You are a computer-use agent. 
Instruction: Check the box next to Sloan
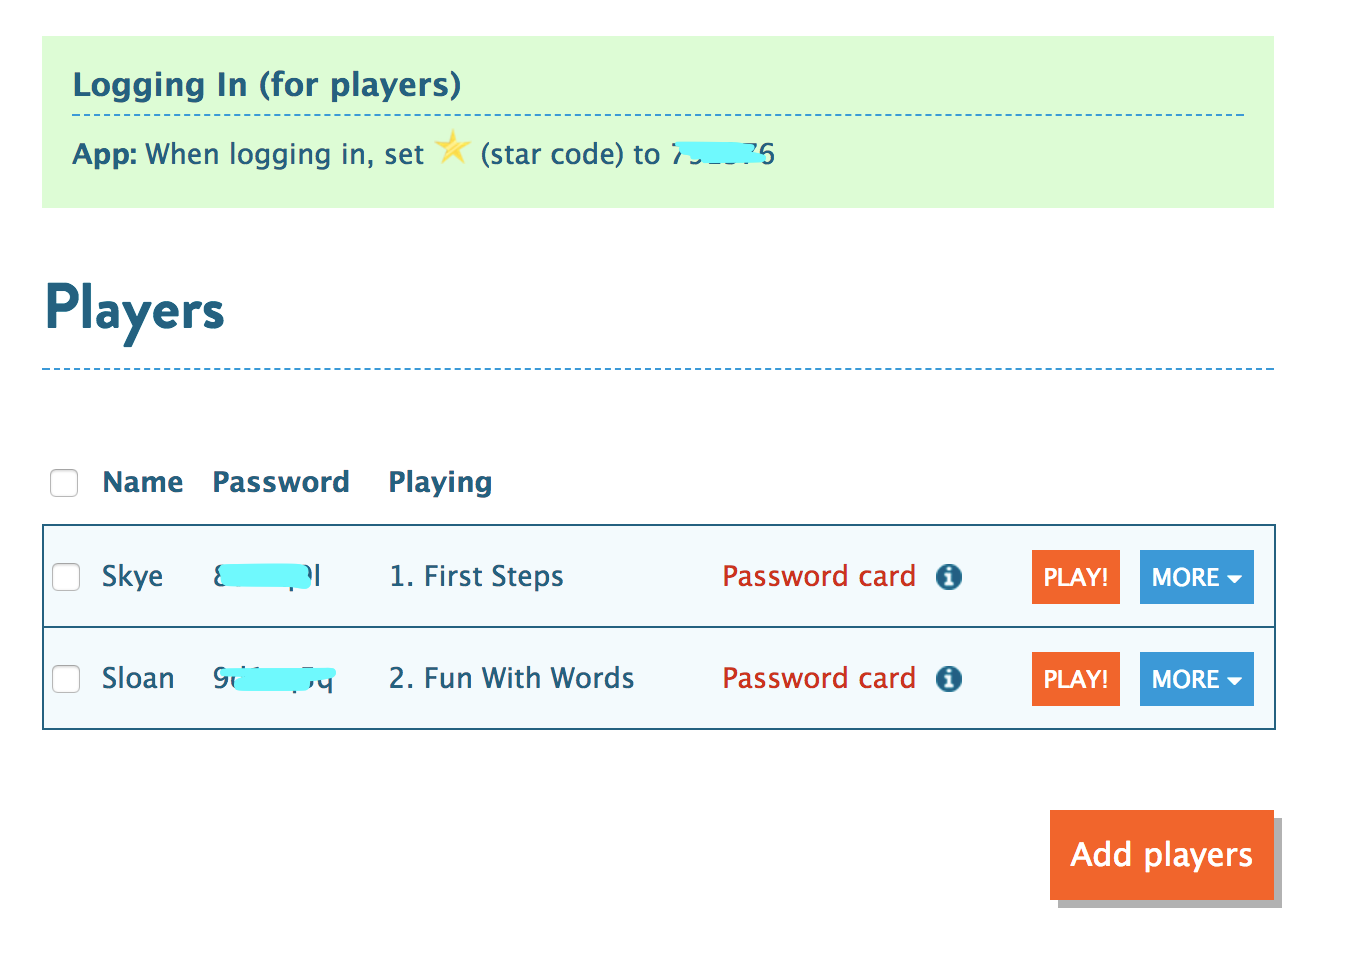point(66,679)
